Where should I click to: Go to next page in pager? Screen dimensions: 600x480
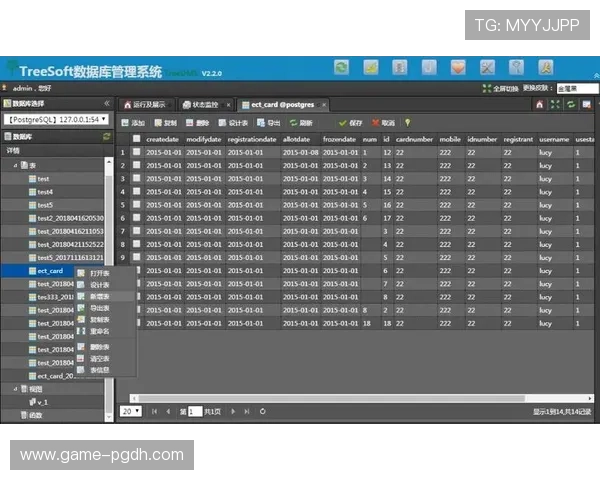(233, 411)
